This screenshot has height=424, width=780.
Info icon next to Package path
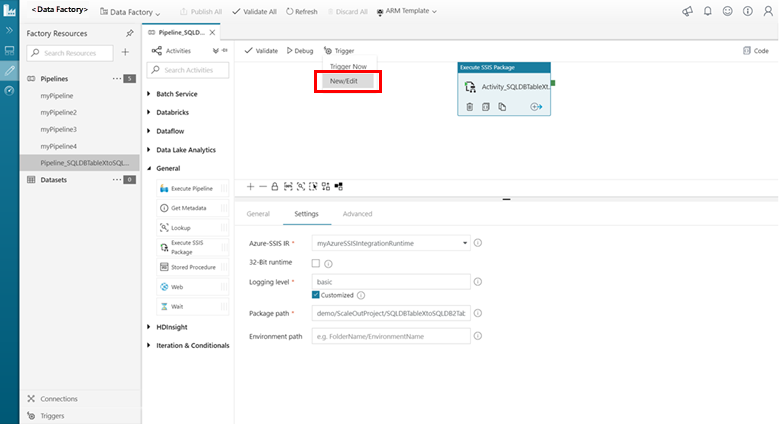click(478, 313)
